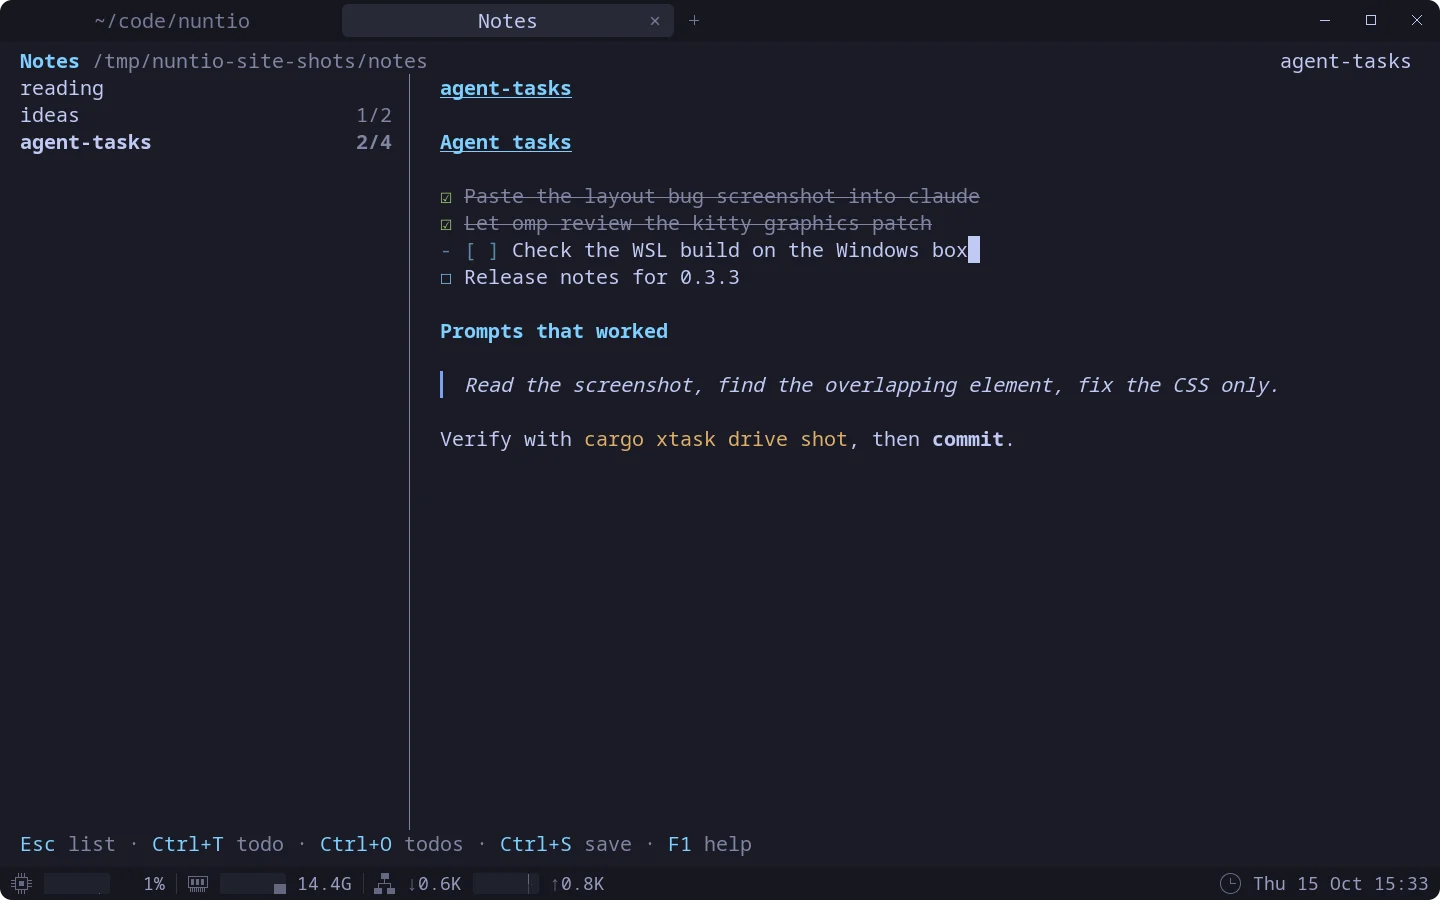
Task: Click the 'cargo xtask drive shot' inline code
Action: point(716,440)
